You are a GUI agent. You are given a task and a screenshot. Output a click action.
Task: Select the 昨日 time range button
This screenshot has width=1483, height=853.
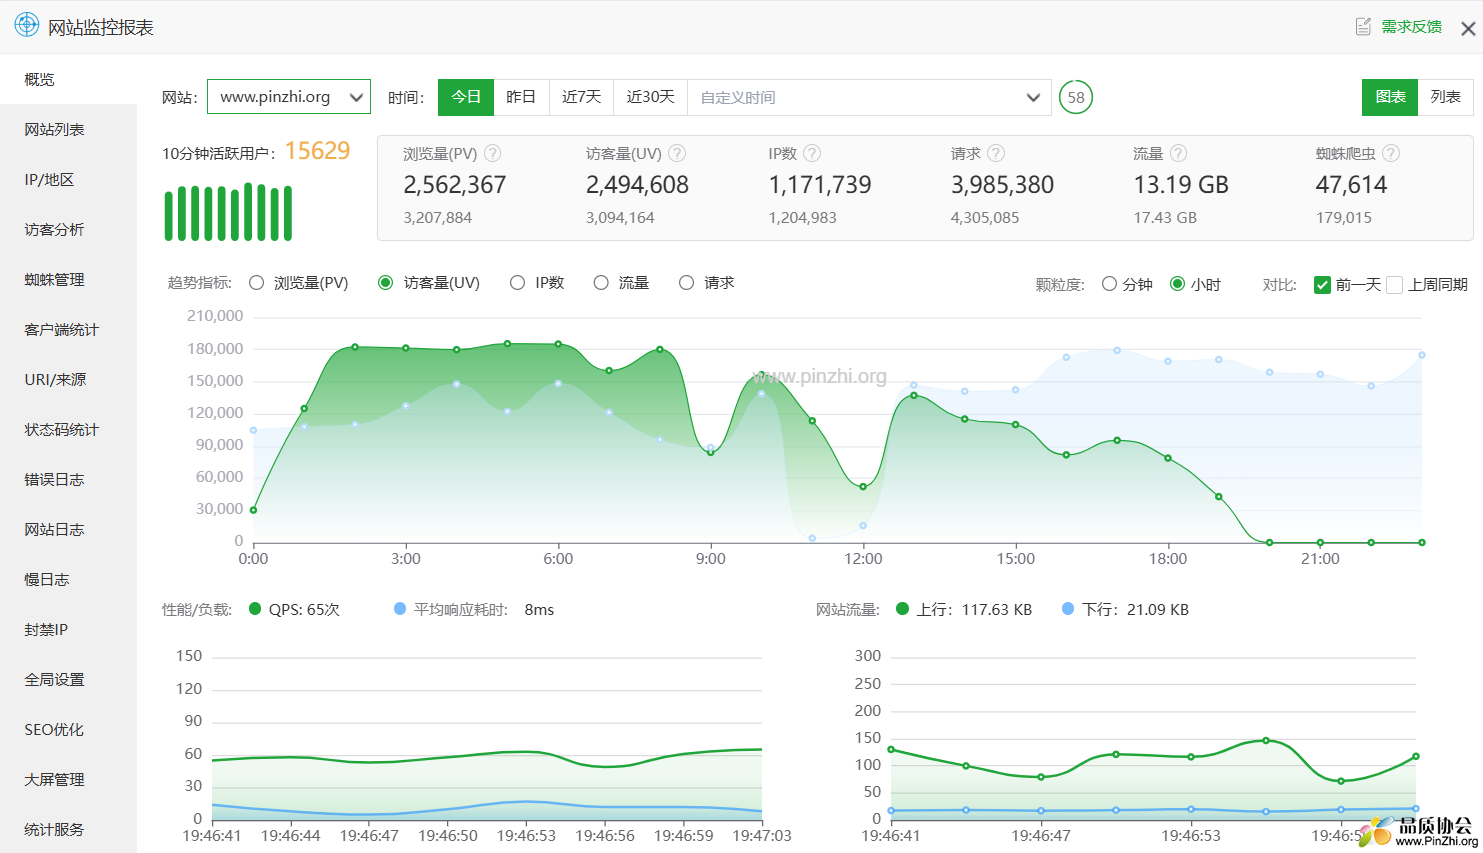(521, 97)
